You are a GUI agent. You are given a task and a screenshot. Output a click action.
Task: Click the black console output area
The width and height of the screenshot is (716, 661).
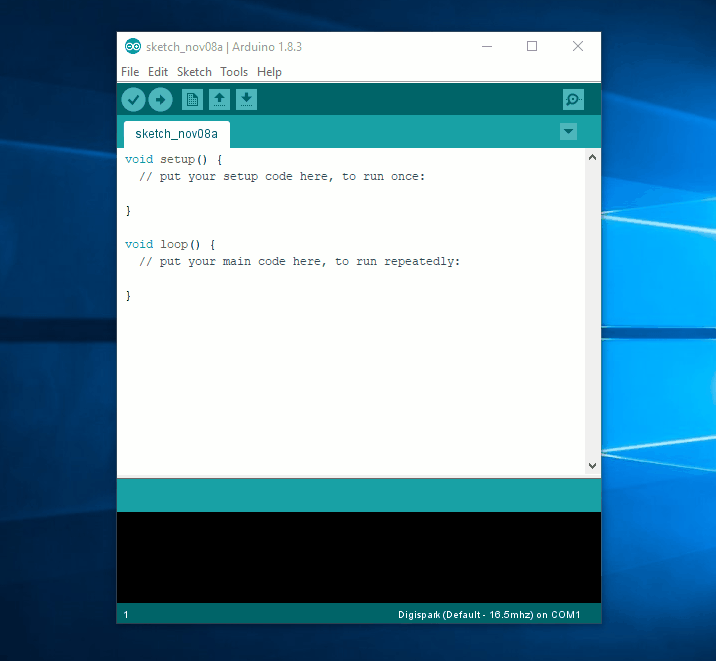coord(358,558)
